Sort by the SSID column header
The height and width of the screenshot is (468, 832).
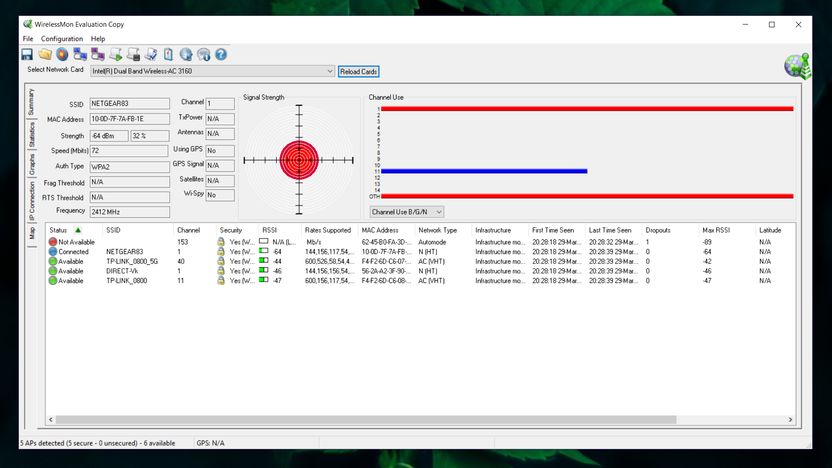[113, 230]
